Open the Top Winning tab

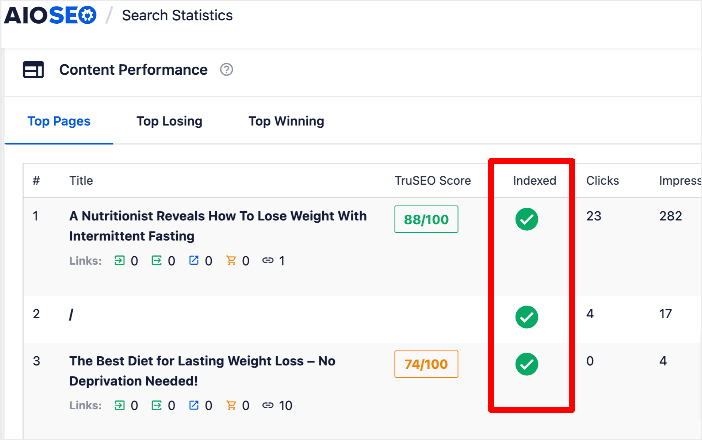click(286, 122)
